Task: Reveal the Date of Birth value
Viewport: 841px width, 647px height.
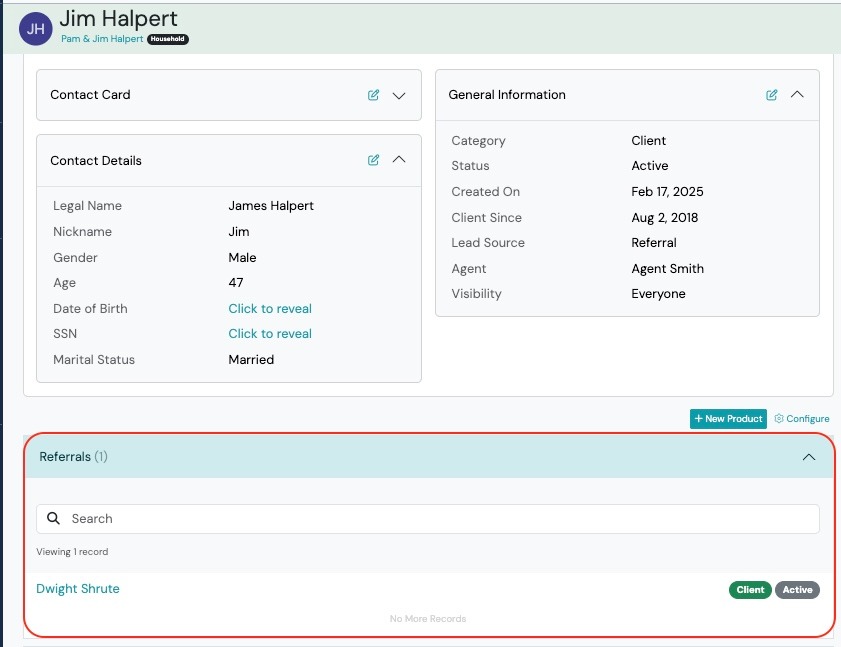Action: click(270, 308)
